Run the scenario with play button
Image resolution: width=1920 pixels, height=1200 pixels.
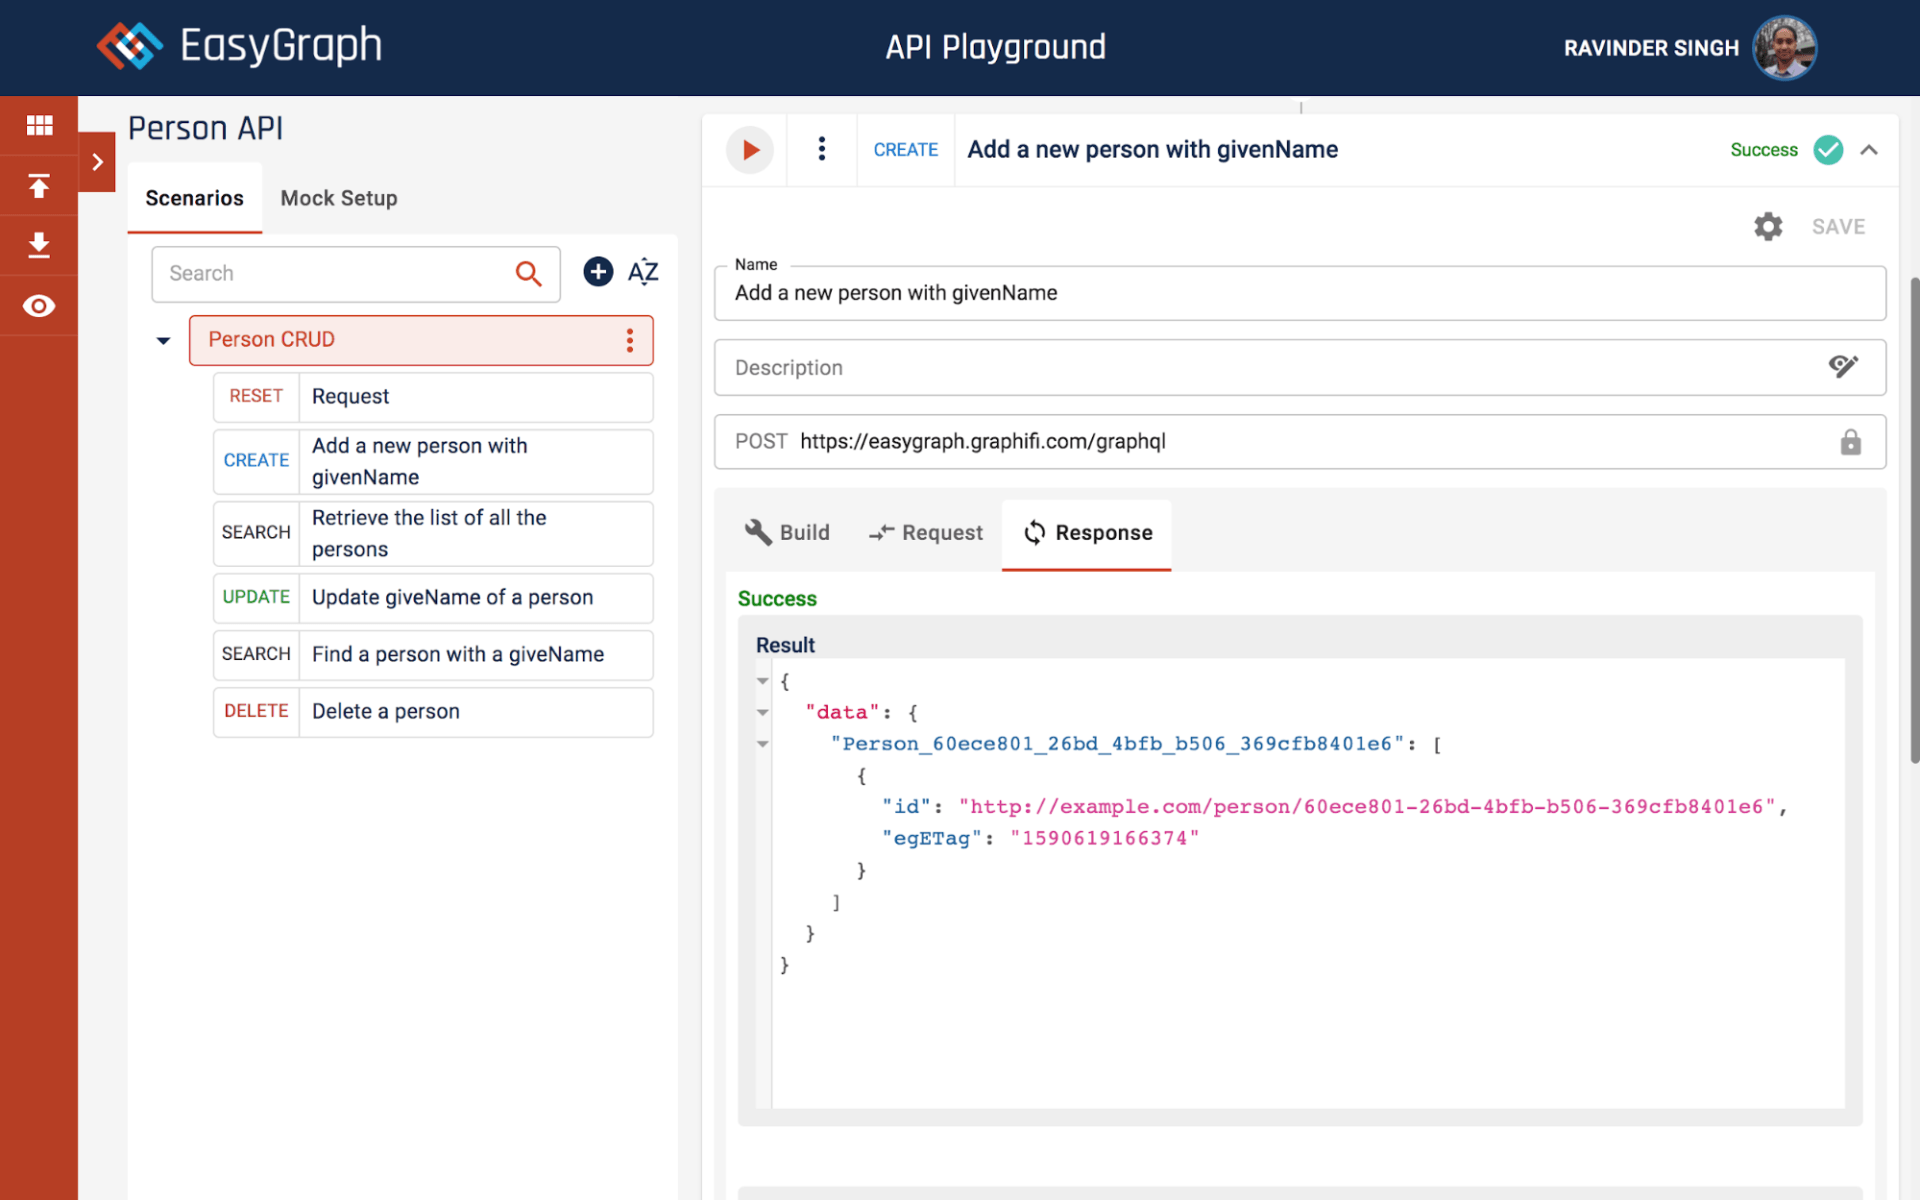pyautogui.click(x=750, y=150)
